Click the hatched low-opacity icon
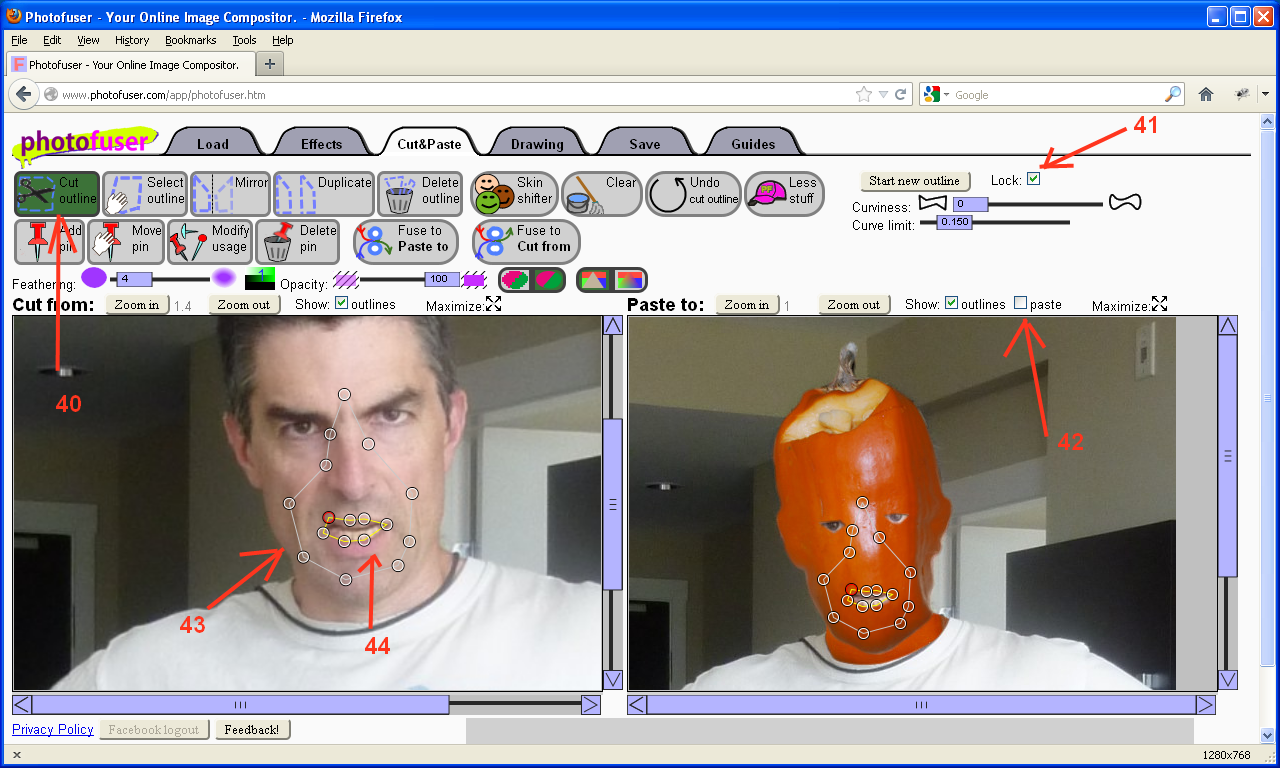Viewport: 1280px width, 768px height. [345, 279]
